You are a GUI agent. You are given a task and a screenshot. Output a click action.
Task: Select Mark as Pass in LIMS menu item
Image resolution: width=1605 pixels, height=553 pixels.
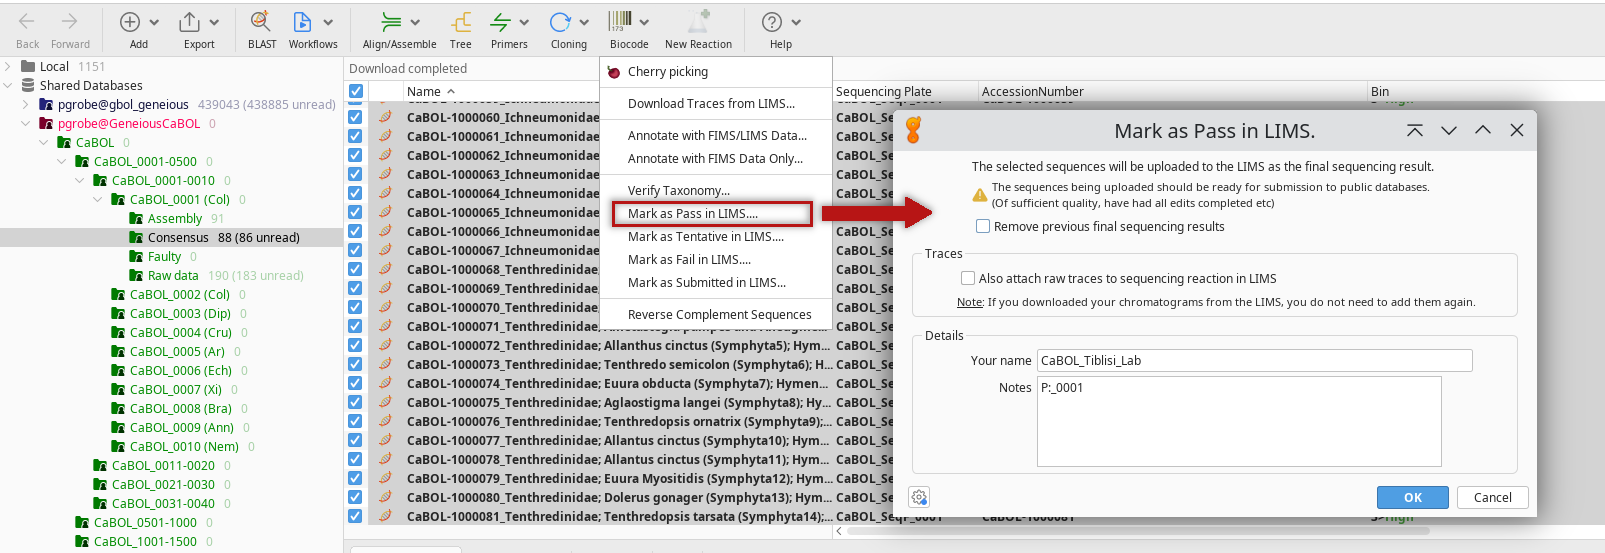[692, 214]
